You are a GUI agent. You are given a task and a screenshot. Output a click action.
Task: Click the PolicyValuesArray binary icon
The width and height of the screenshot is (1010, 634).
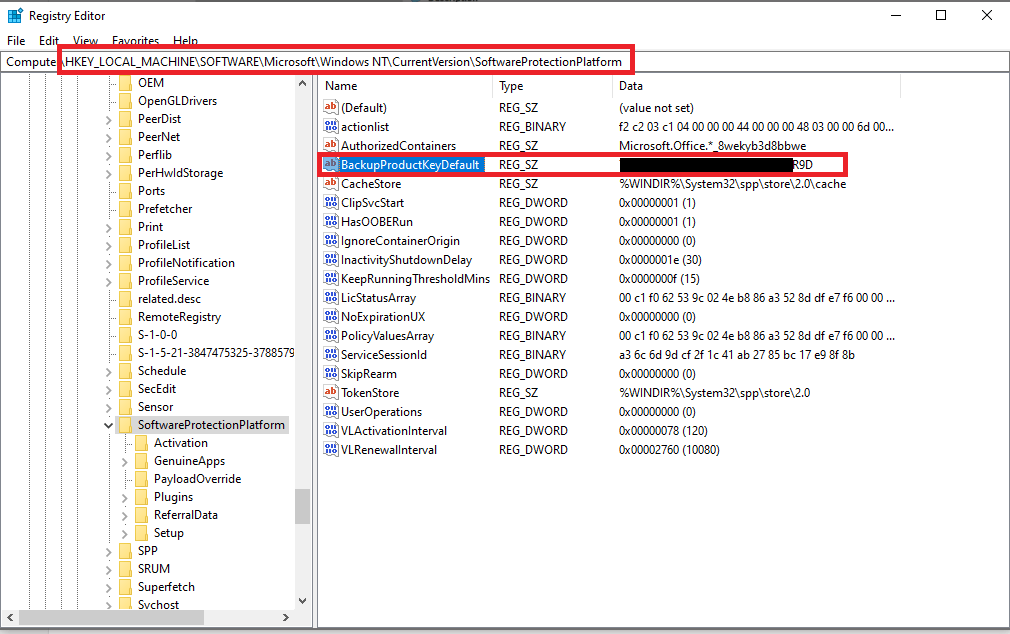coord(330,335)
